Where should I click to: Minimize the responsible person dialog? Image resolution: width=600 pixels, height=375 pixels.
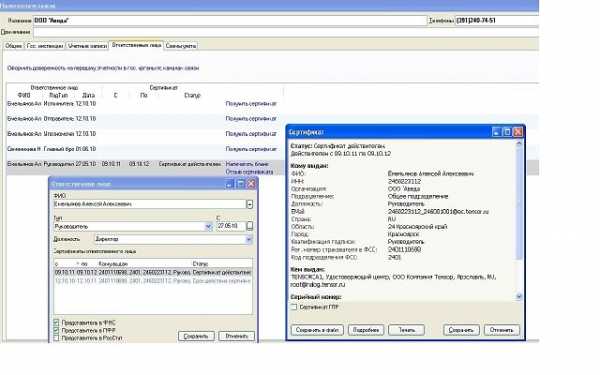pyautogui.click(x=229, y=184)
